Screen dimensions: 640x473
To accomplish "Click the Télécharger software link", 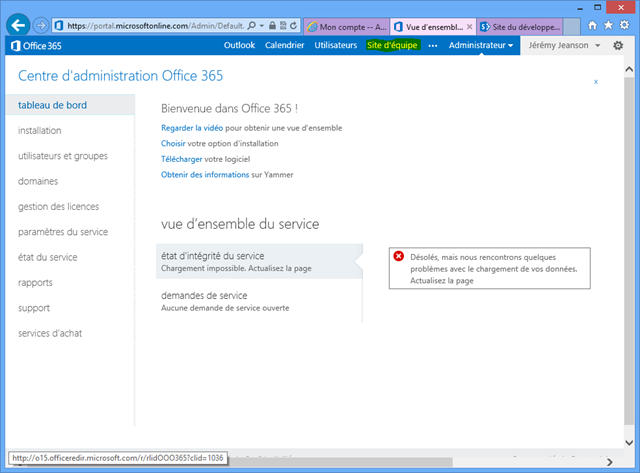I will (x=181, y=159).
